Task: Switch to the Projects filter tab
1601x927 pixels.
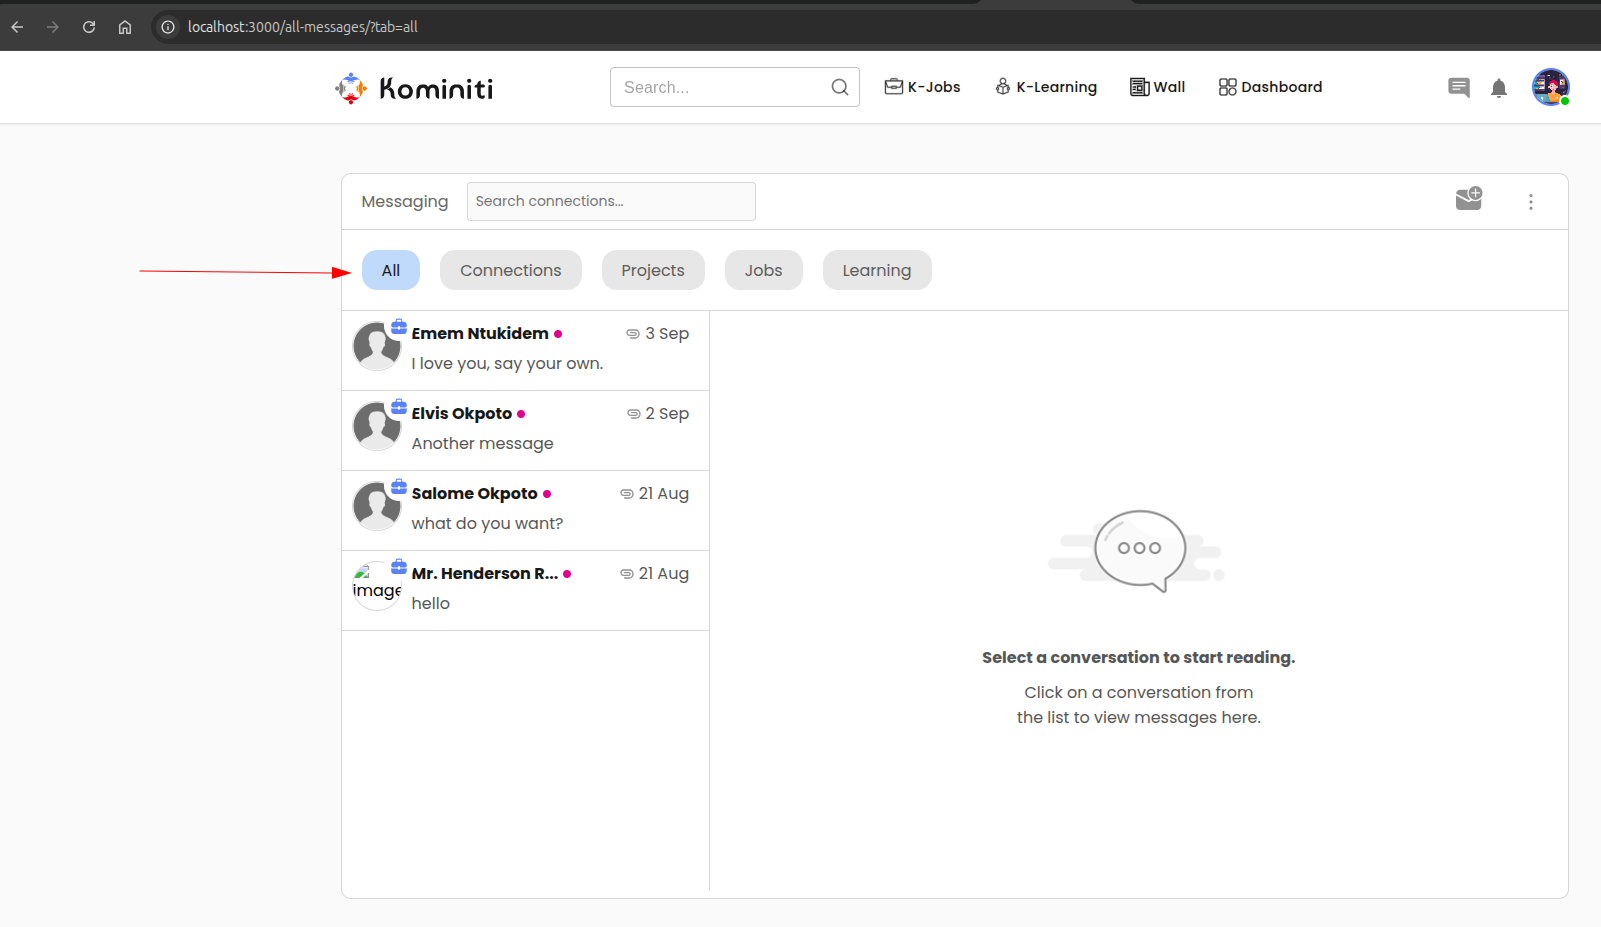Action: pos(652,270)
